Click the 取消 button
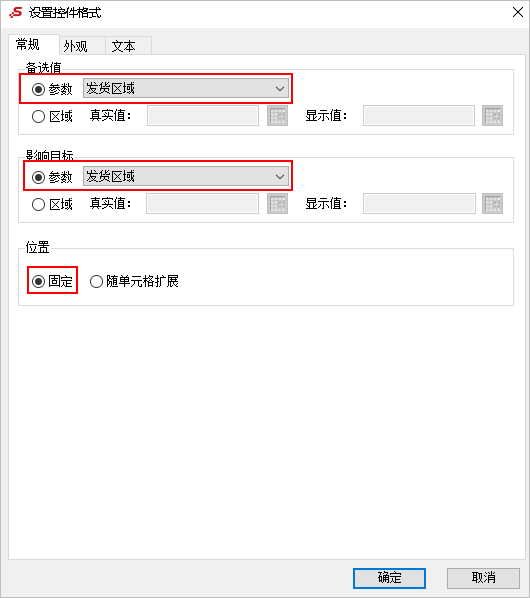The image size is (530, 598). point(483,578)
